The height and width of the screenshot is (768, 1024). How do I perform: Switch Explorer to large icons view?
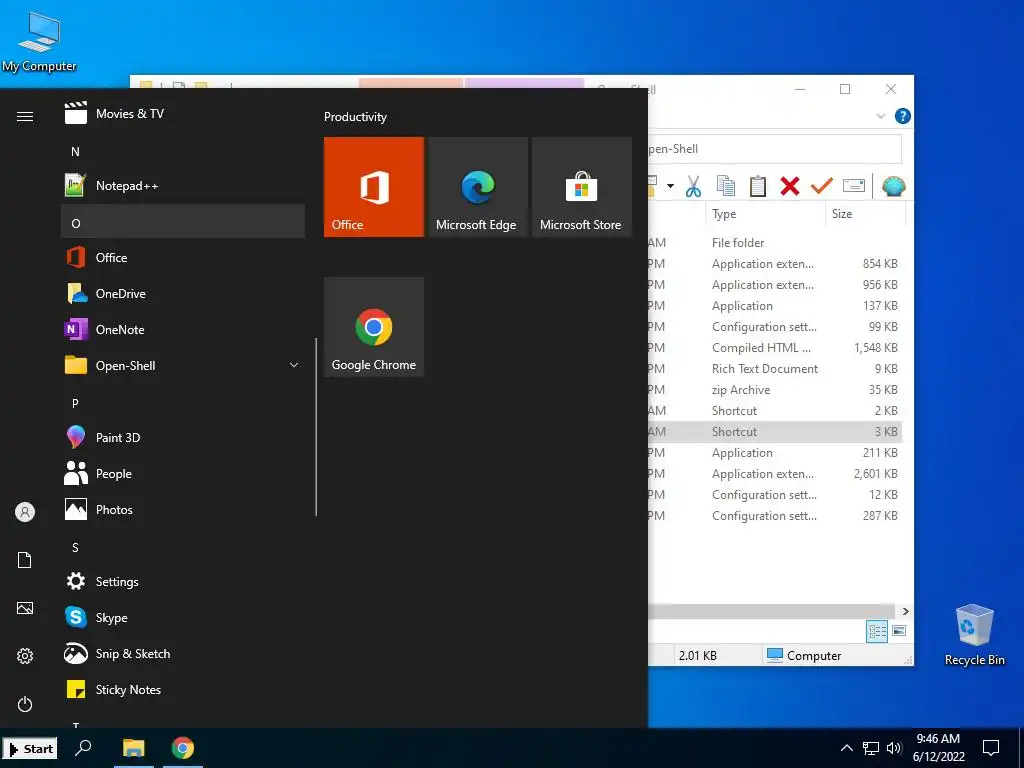(x=899, y=631)
